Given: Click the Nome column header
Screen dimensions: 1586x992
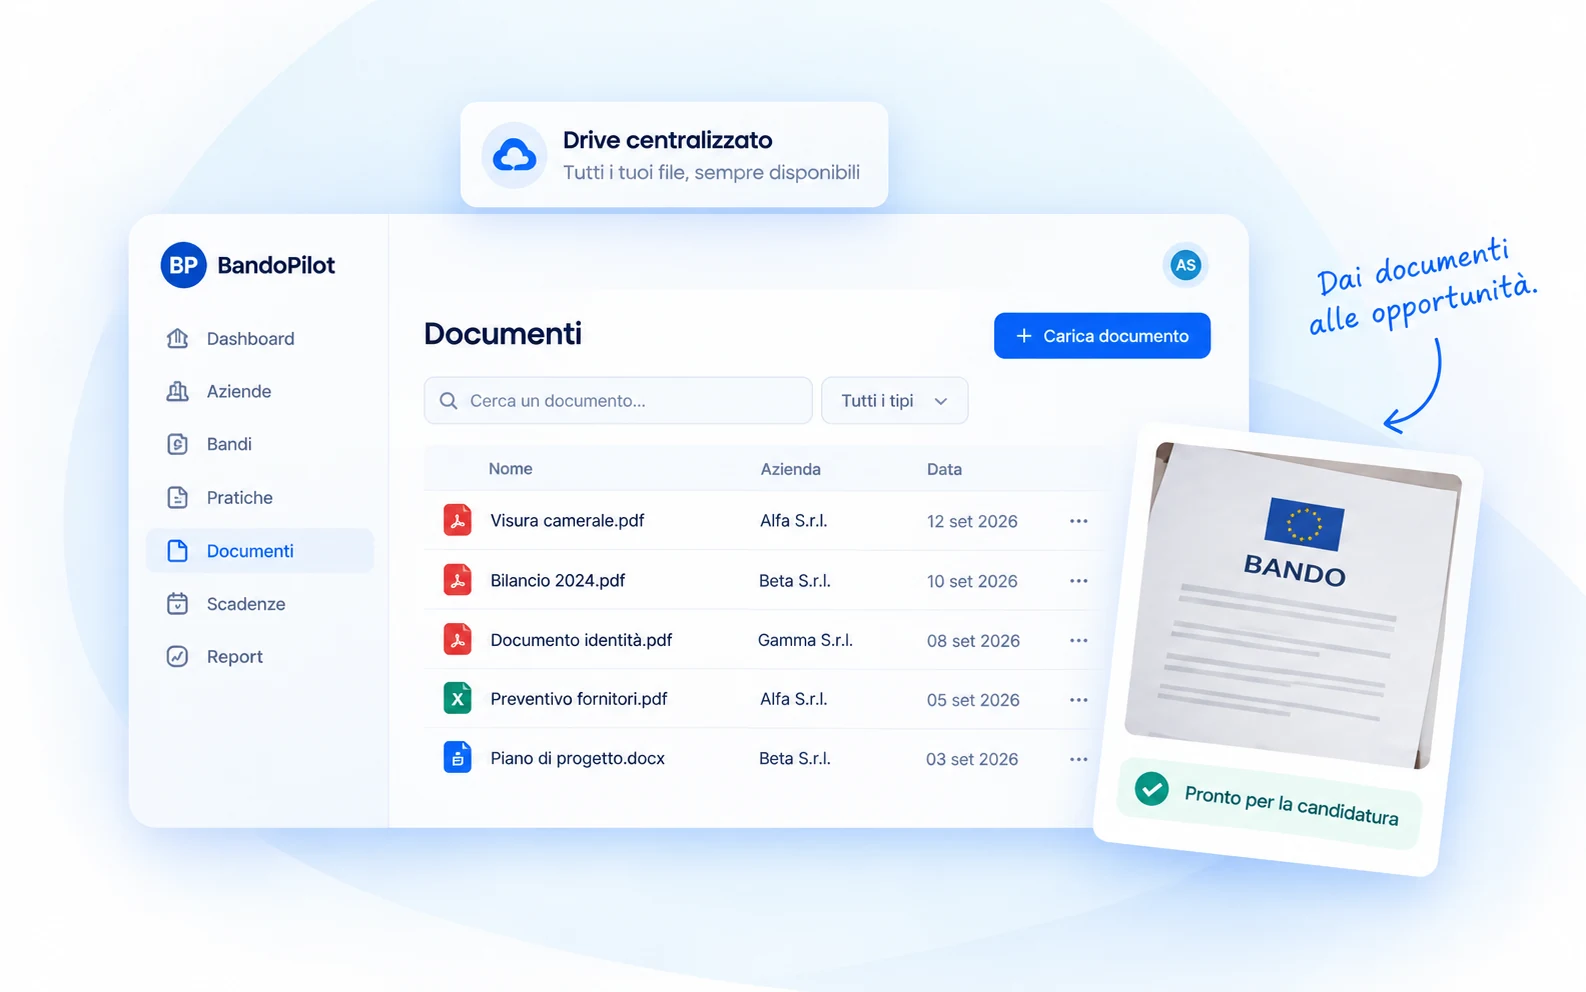Looking at the screenshot, I should [x=510, y=469].
